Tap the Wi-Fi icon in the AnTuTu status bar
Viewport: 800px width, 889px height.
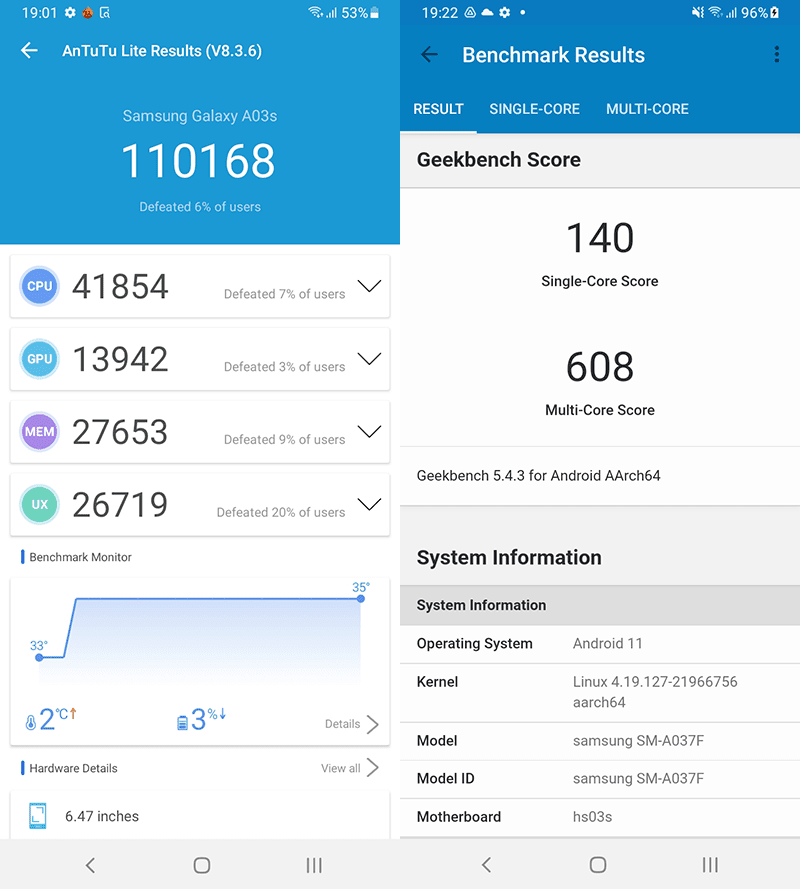[315, 12]
